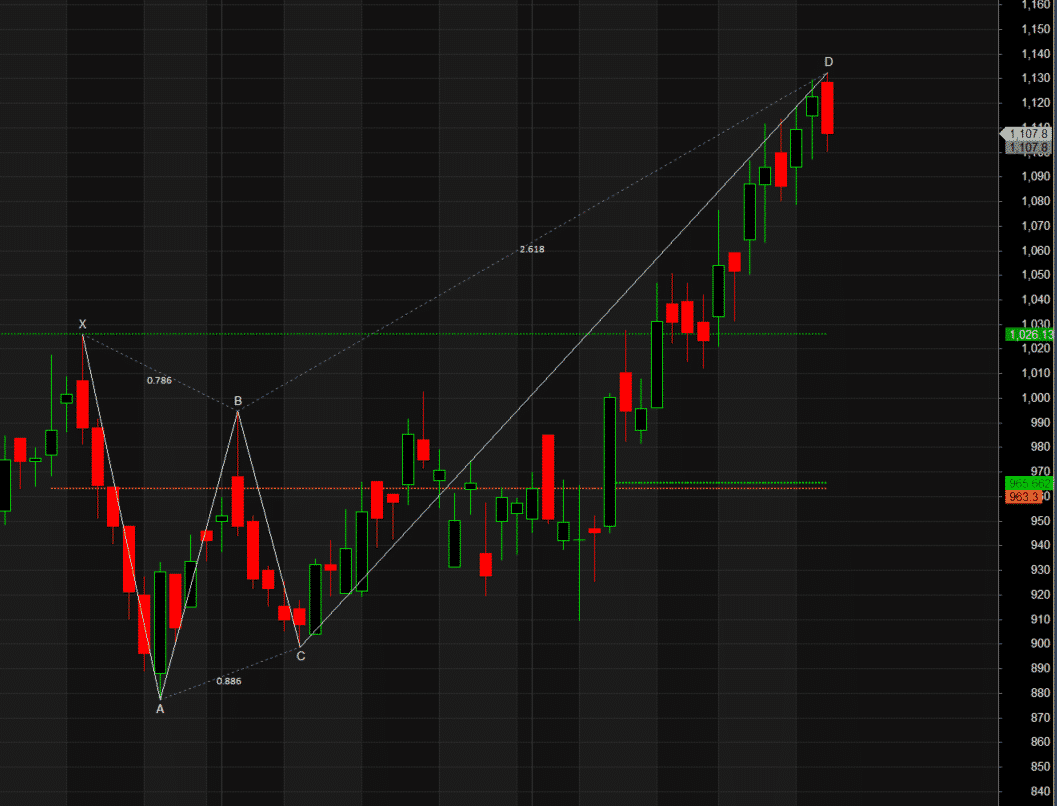Select the A point label at pattern low
This screenshot has width=1057, height=806.
click(159, 709)
